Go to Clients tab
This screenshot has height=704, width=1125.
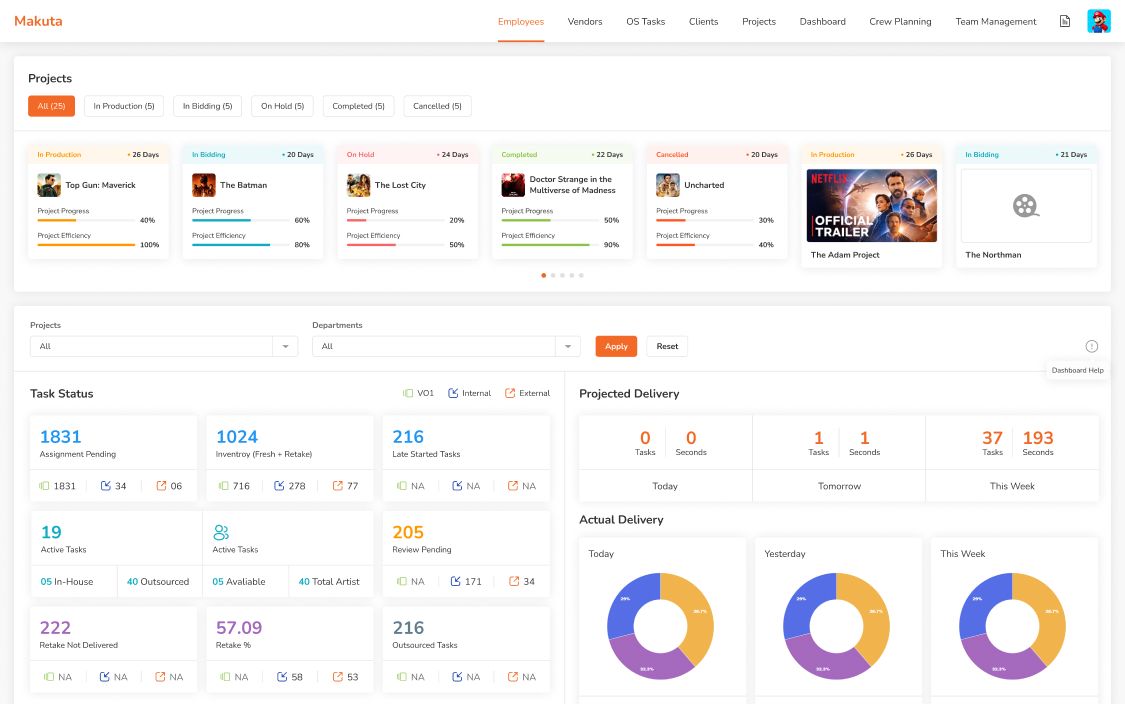[x=703, y=22]
